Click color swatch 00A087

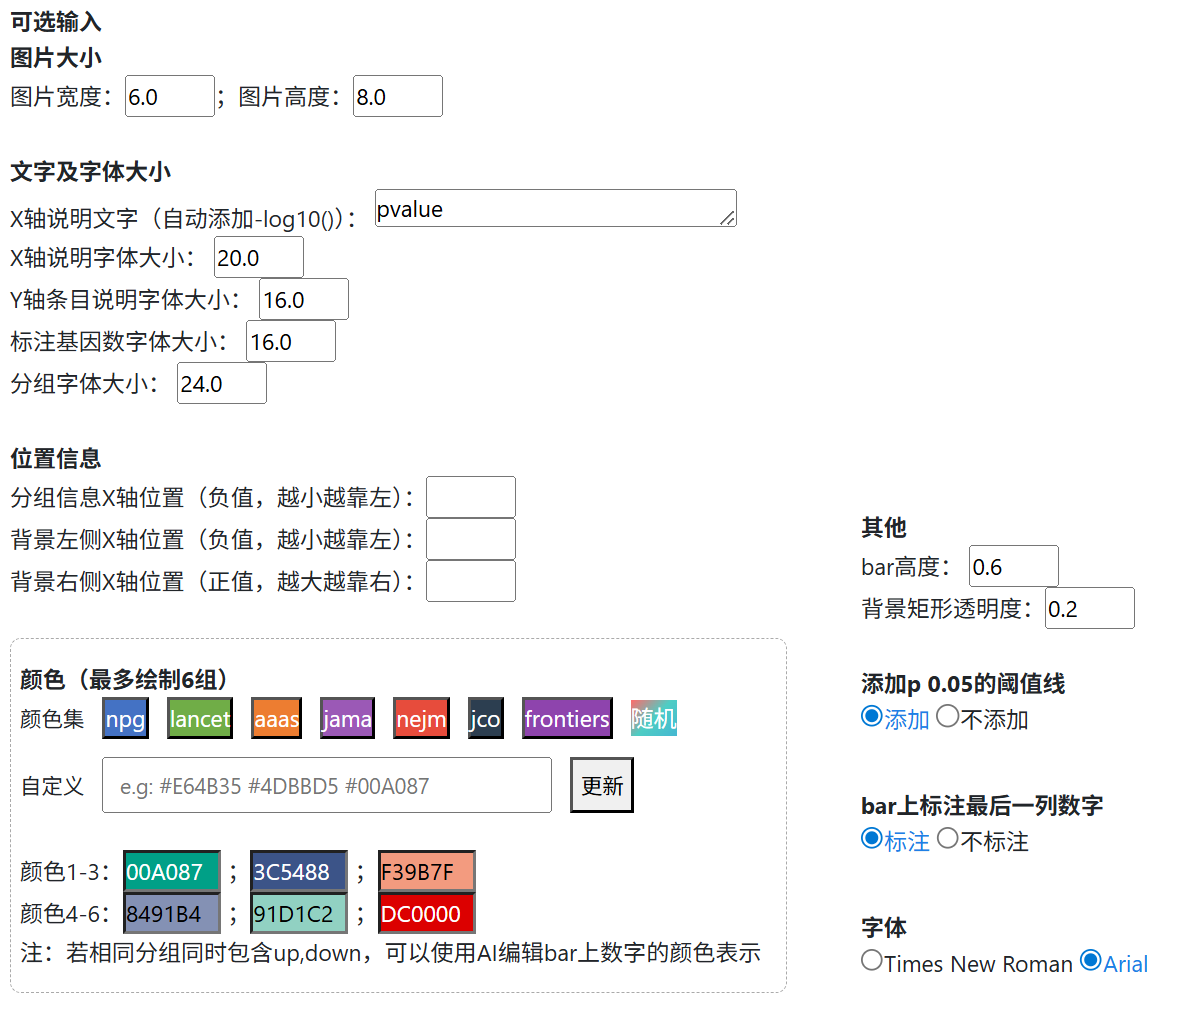171,871
